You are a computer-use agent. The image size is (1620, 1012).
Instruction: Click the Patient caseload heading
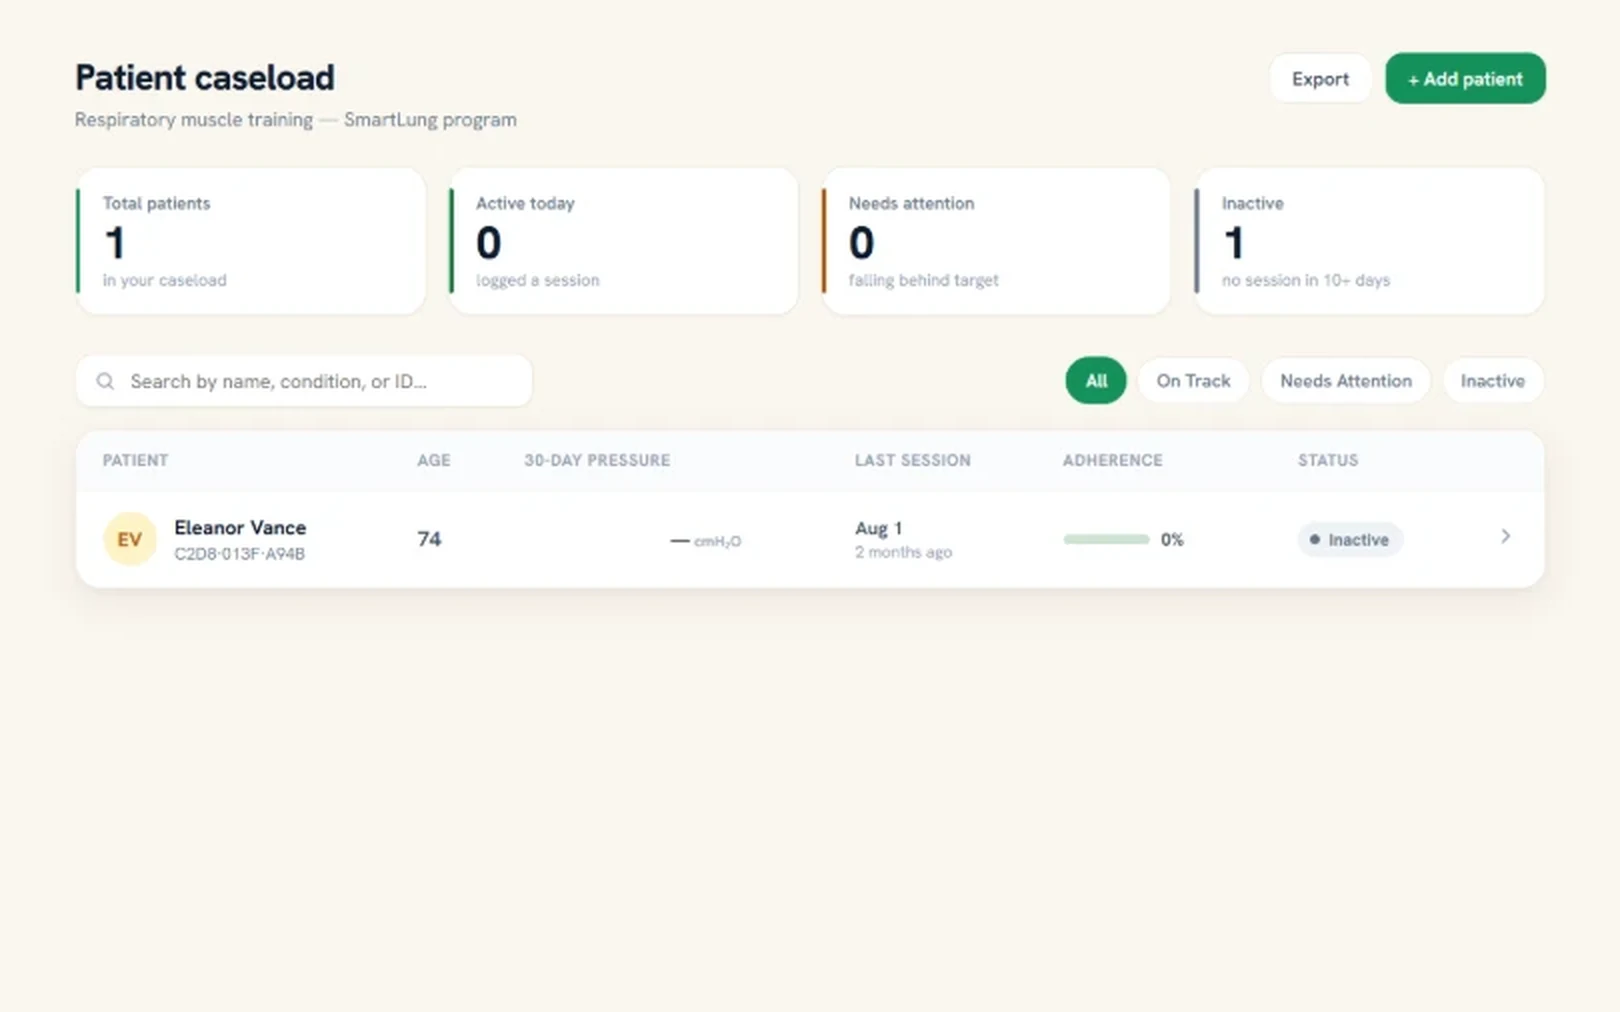click(205, 78)
